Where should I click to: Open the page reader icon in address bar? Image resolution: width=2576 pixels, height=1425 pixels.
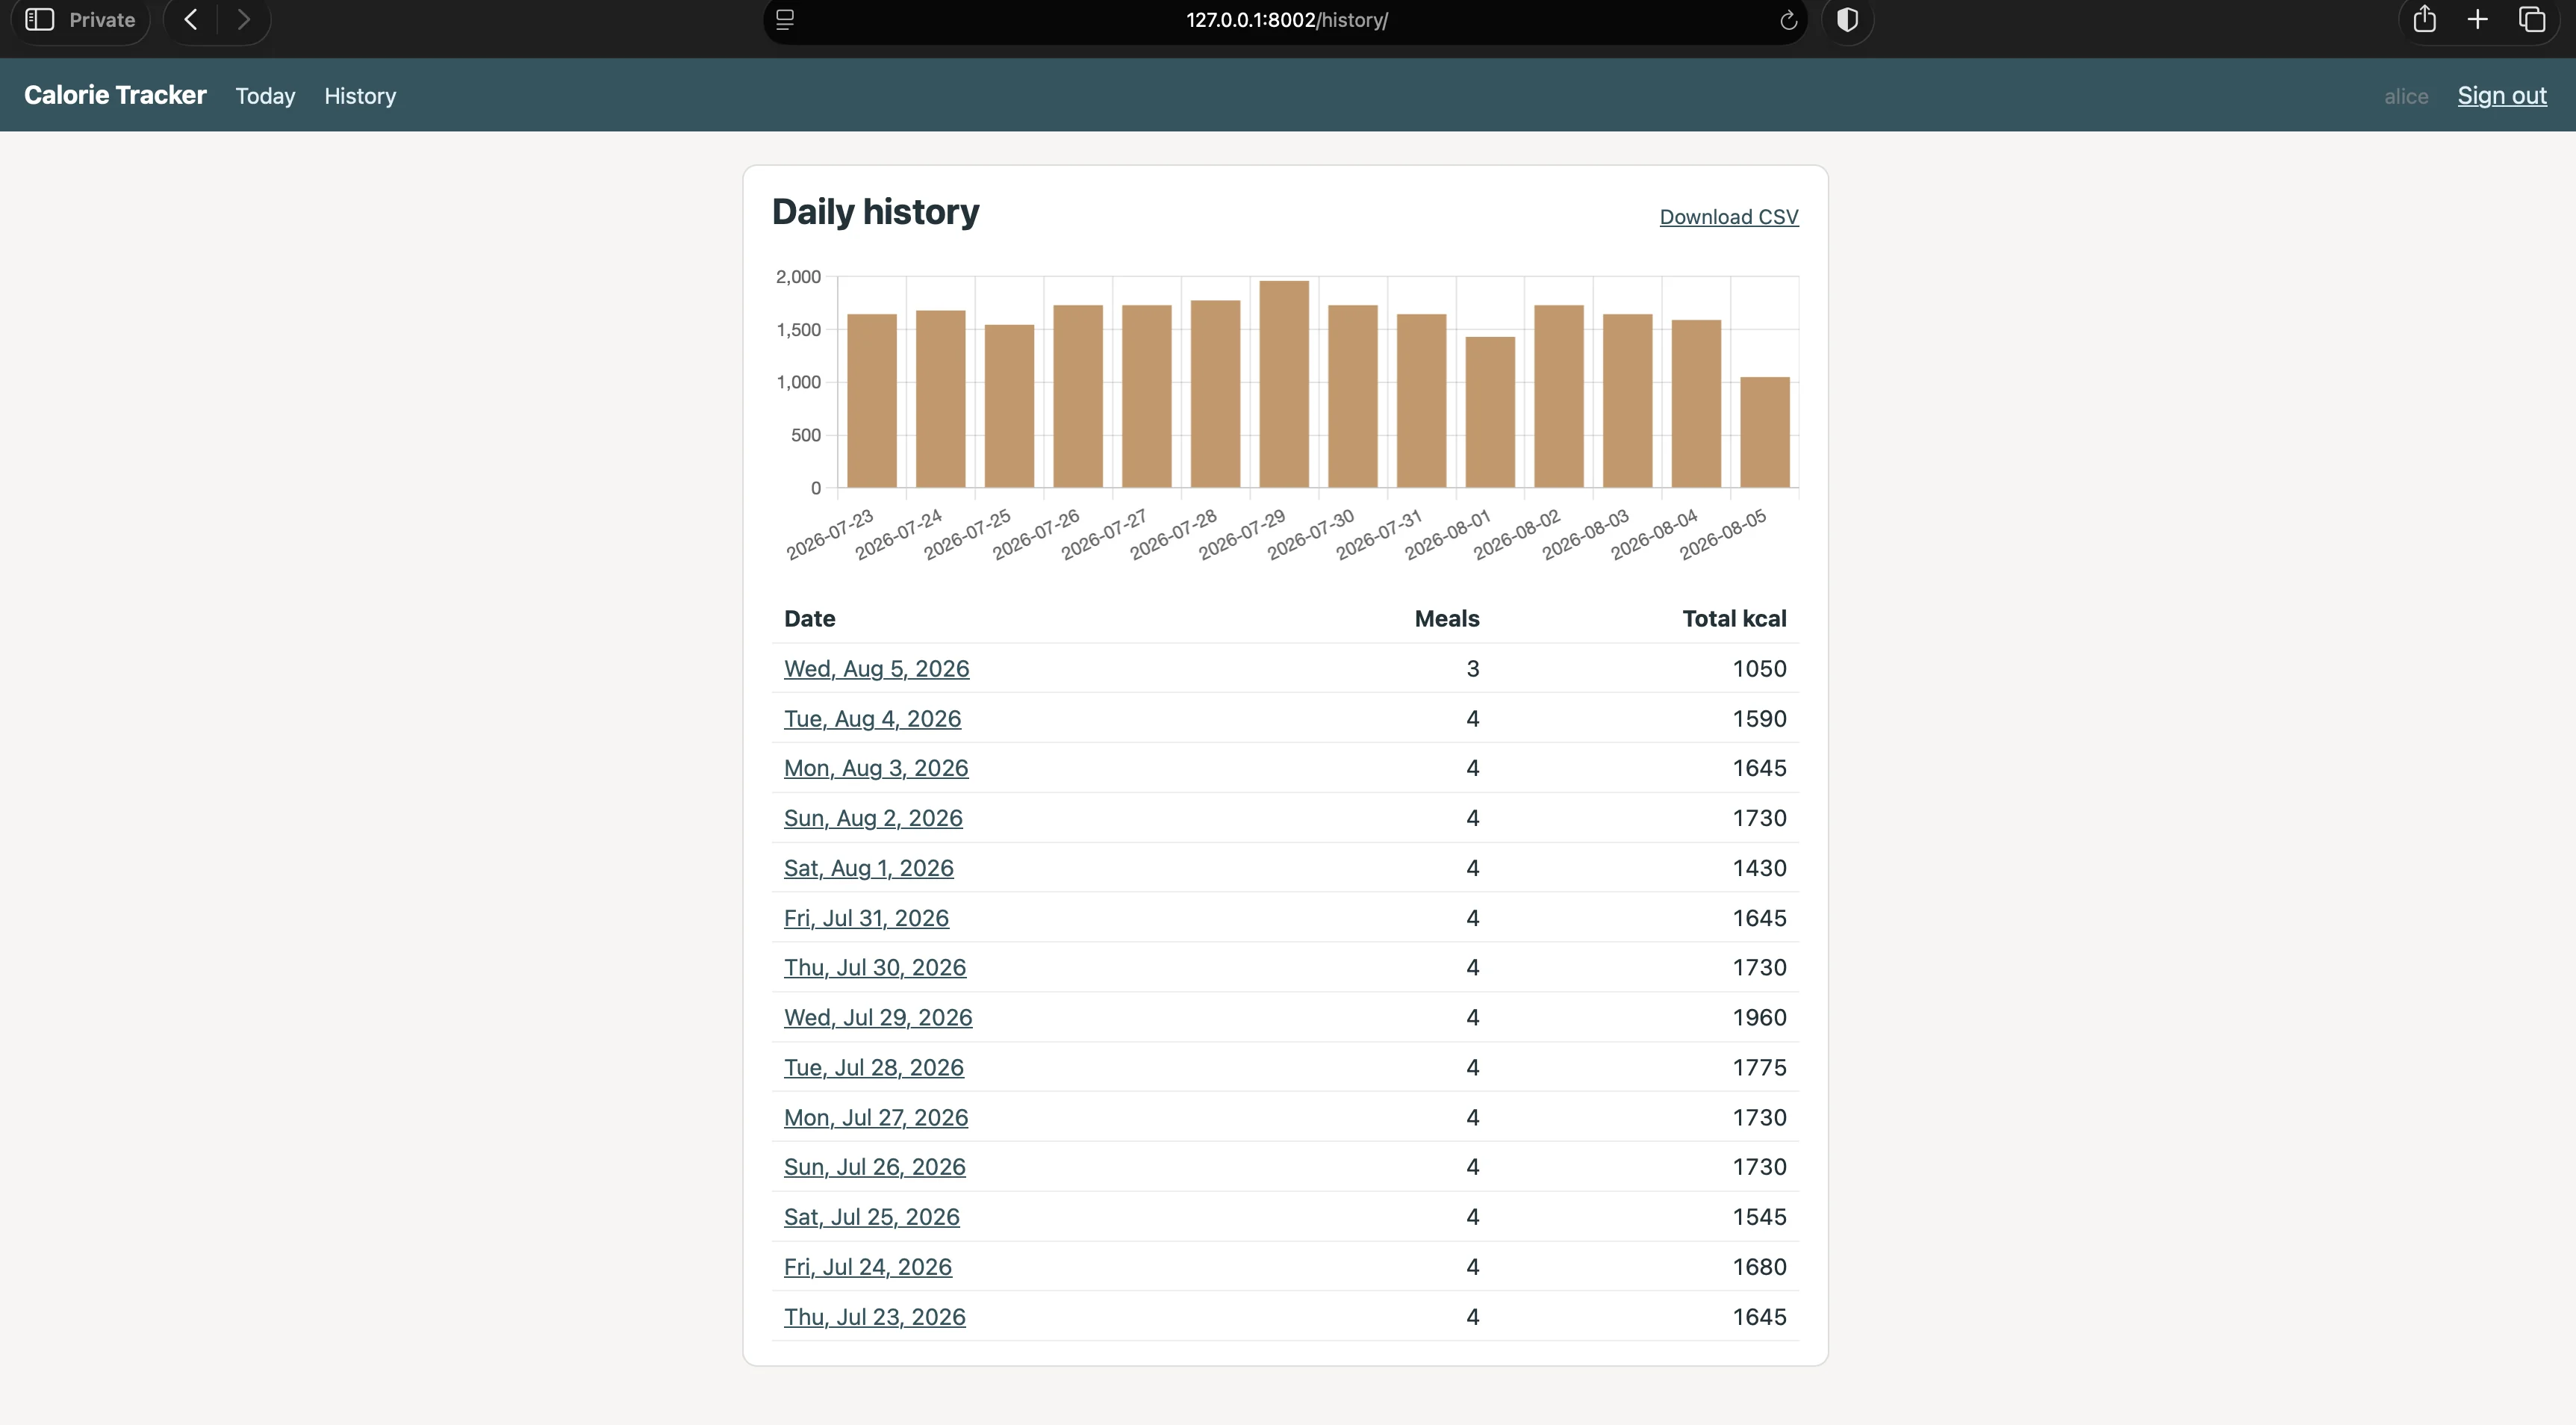(x=785, y=20)
